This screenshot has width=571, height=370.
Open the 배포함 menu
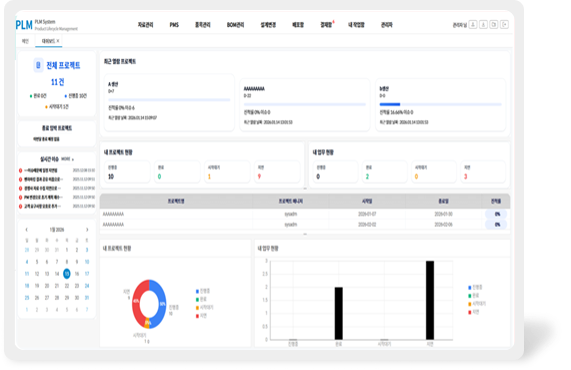pyautogui.click(x=298, y=25)
